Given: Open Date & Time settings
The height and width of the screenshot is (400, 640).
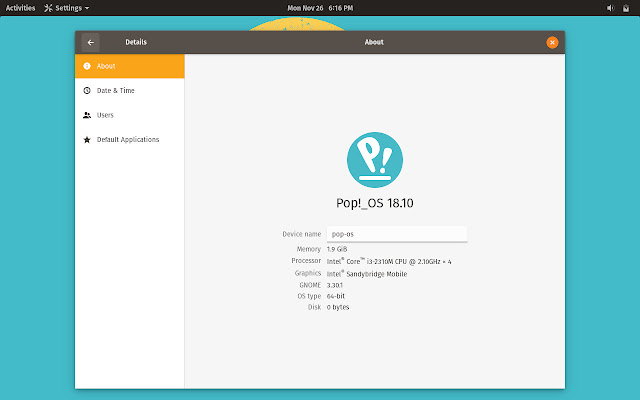Looking at the screenshot, I should (130, 91).
